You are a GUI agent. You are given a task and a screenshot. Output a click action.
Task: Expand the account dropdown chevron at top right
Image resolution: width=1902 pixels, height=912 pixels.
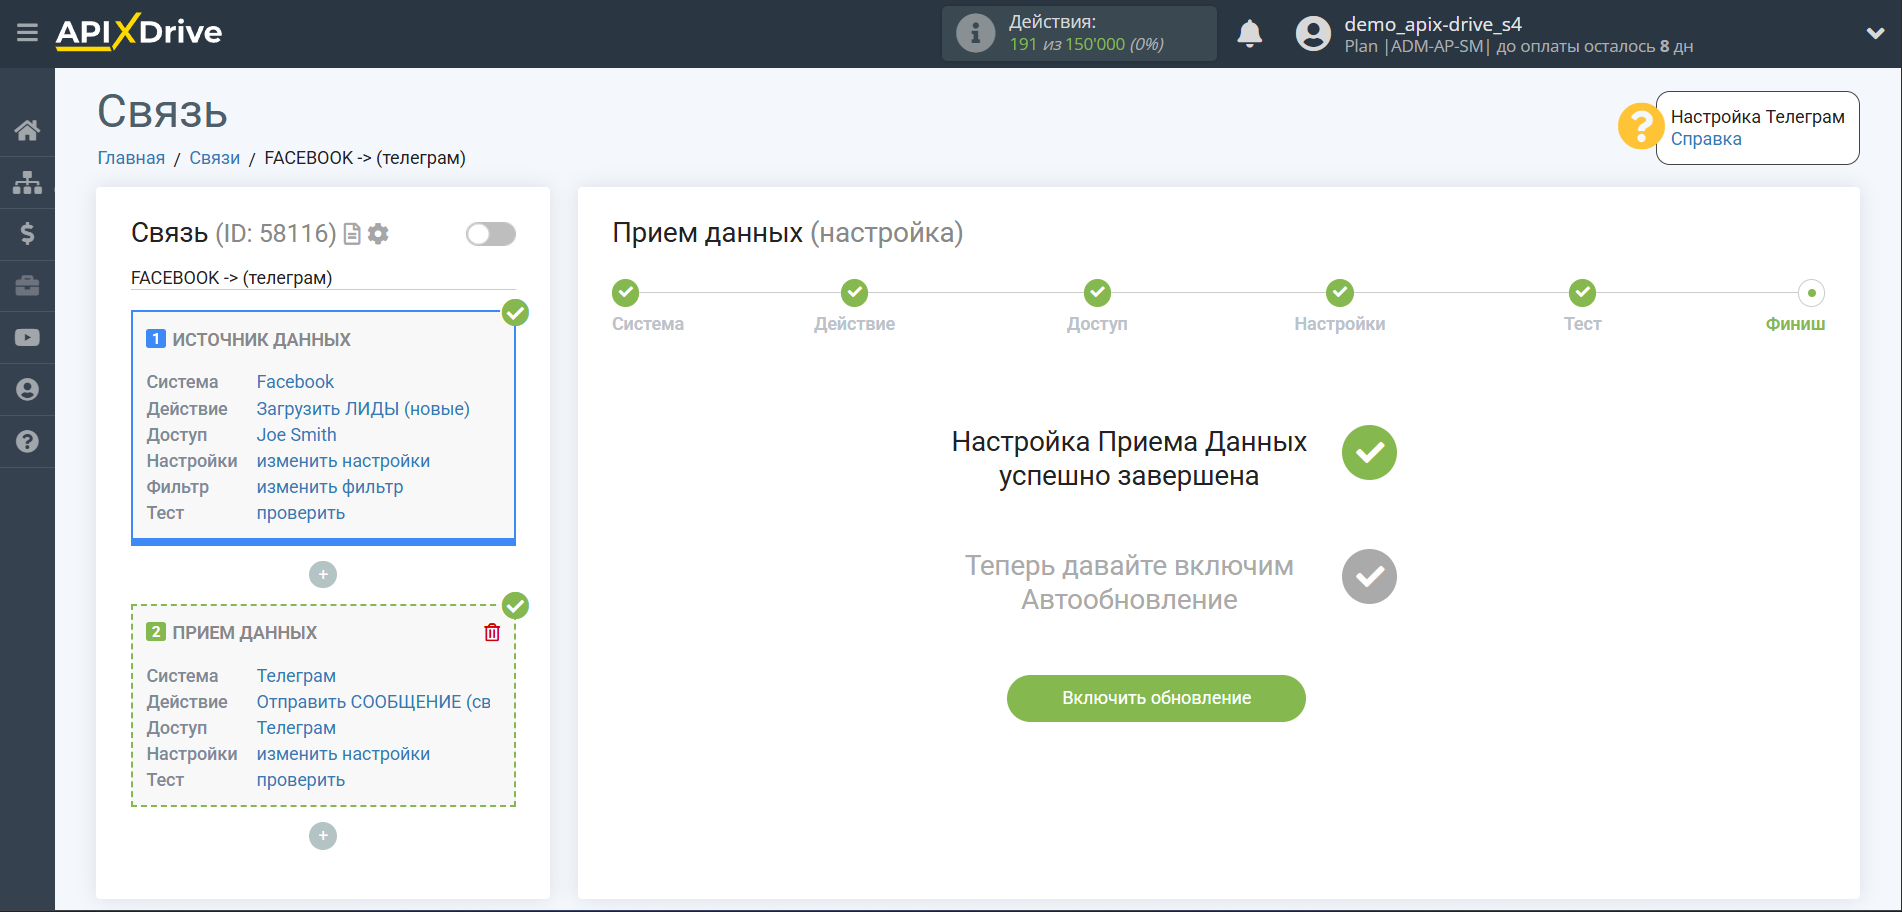[1877, 32]
